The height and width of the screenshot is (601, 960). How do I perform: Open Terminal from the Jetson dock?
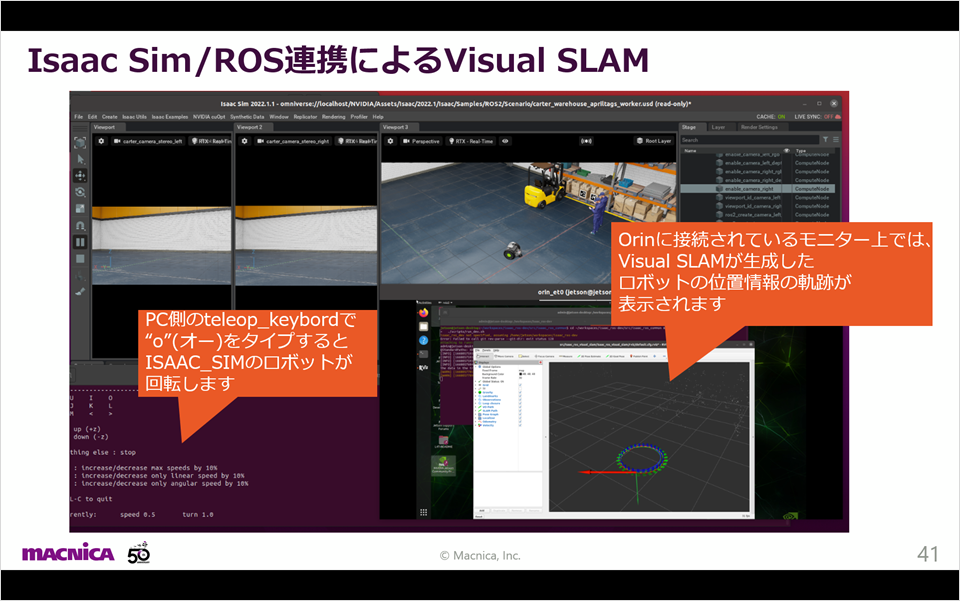coord(424,354)
